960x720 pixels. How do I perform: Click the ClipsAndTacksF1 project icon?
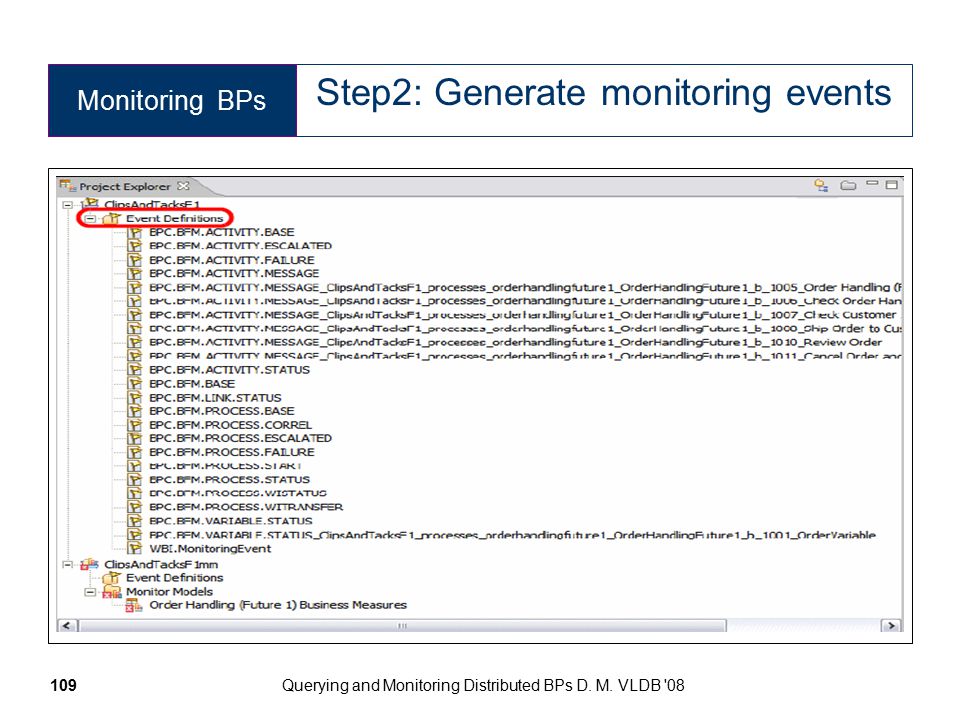pos(91,204)
